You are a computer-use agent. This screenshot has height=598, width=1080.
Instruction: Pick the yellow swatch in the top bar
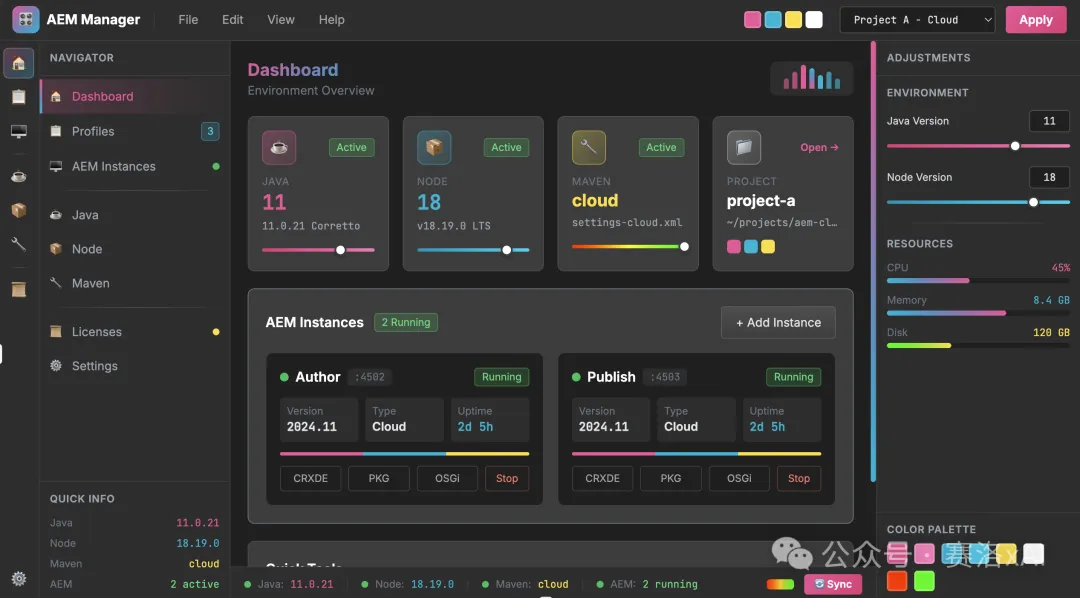tap(793, 20)
